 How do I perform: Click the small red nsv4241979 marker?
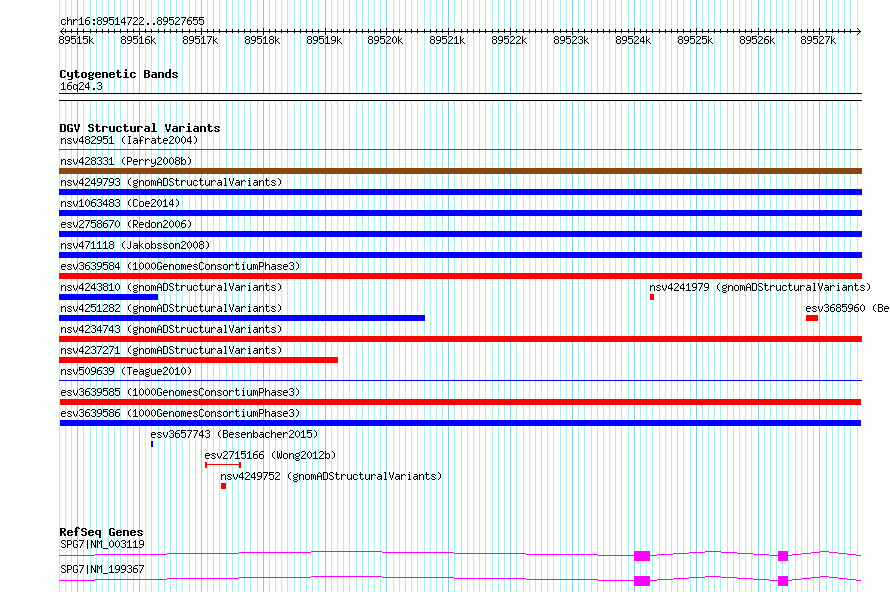coord(652,297)
